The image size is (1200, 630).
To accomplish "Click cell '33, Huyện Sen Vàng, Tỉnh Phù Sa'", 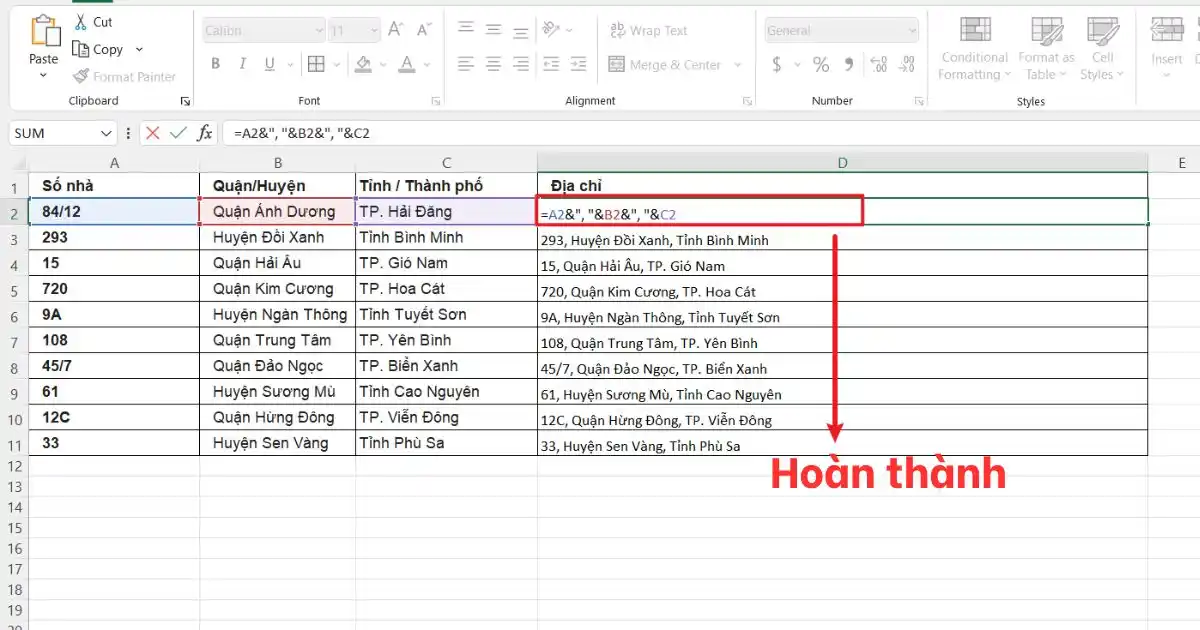I will 842,444.
